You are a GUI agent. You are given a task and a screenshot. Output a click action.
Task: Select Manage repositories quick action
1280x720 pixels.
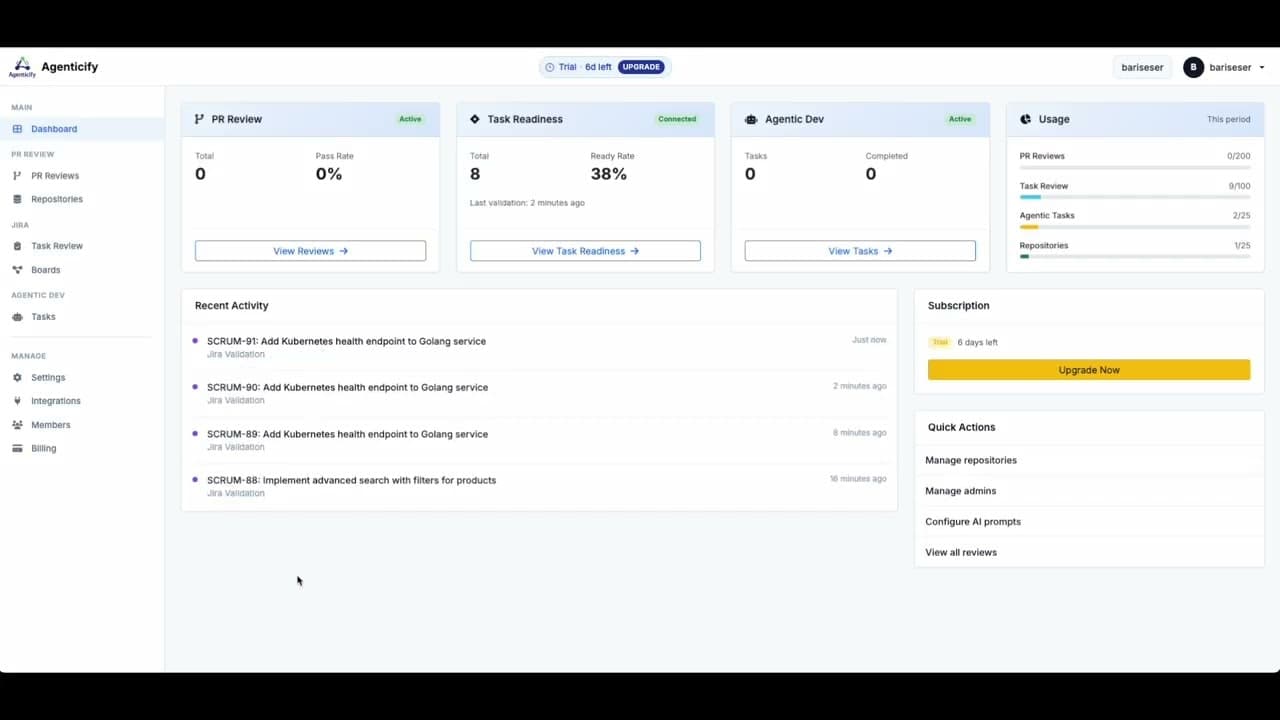click(970, 460)
